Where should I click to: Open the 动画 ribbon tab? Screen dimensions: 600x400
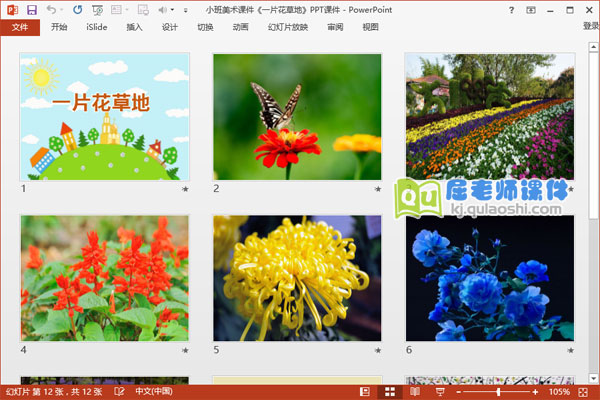point(240,27)
